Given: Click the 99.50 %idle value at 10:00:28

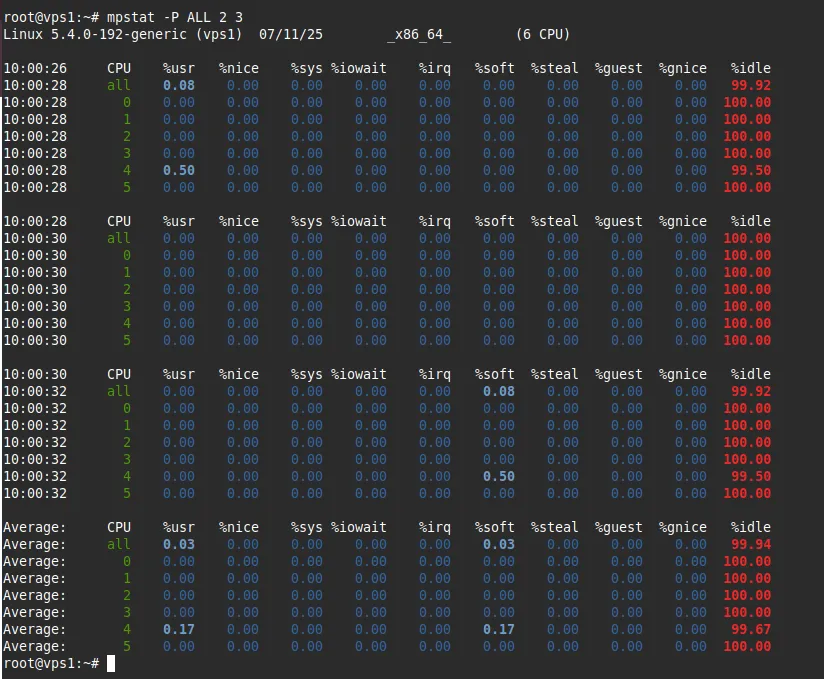Looking at the screenshot, I should [x=750, y=170].
